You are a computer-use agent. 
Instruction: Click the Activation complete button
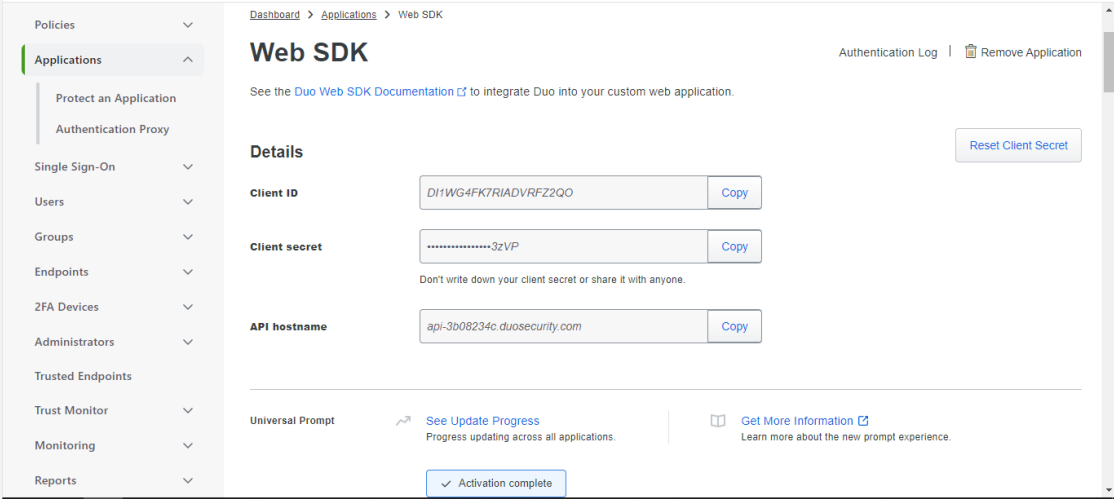[496, 483]
